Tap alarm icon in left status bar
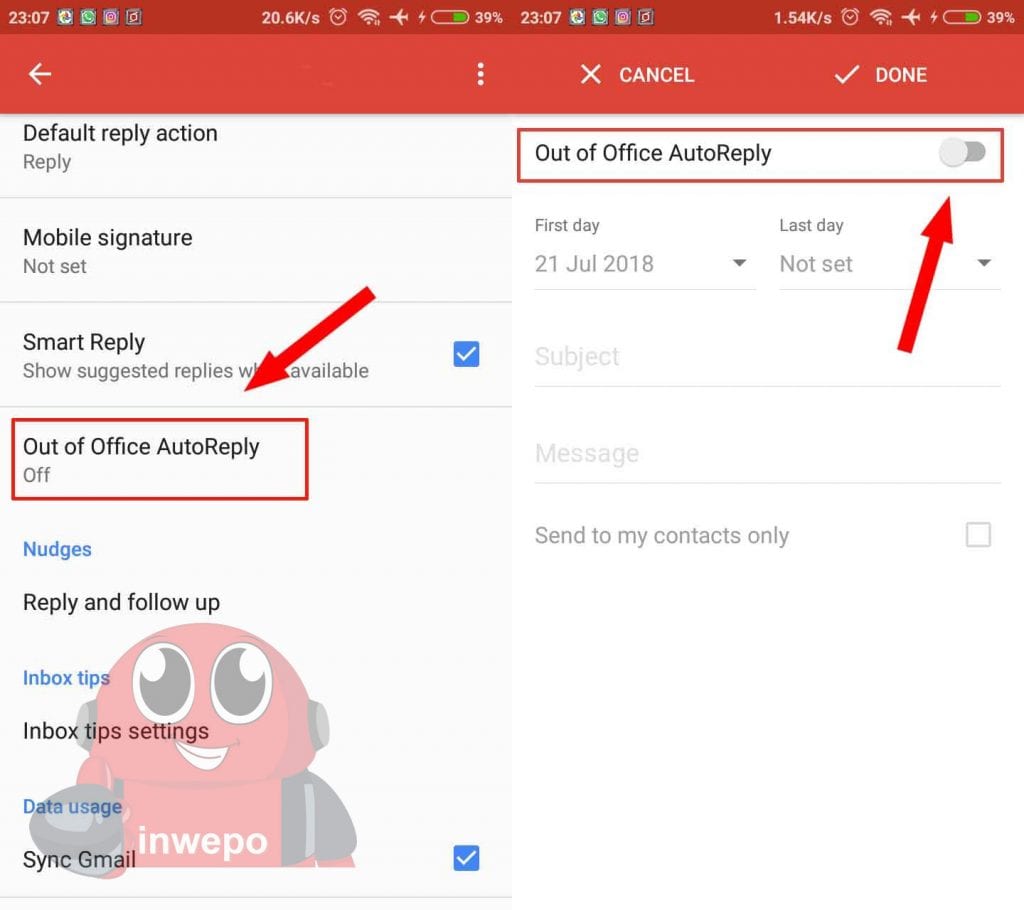 click(x=338, y=17)
